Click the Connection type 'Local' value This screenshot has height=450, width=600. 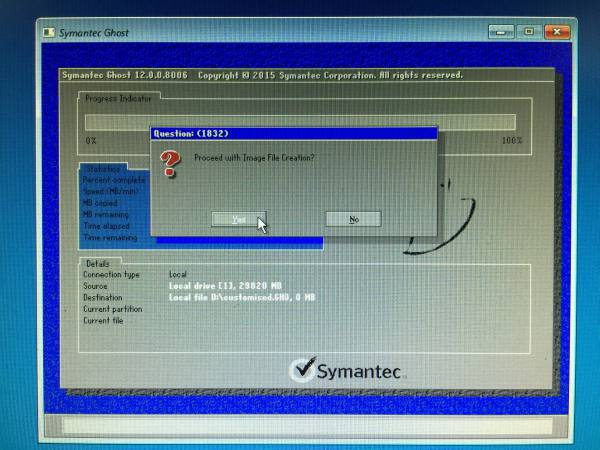pos(179,274)
